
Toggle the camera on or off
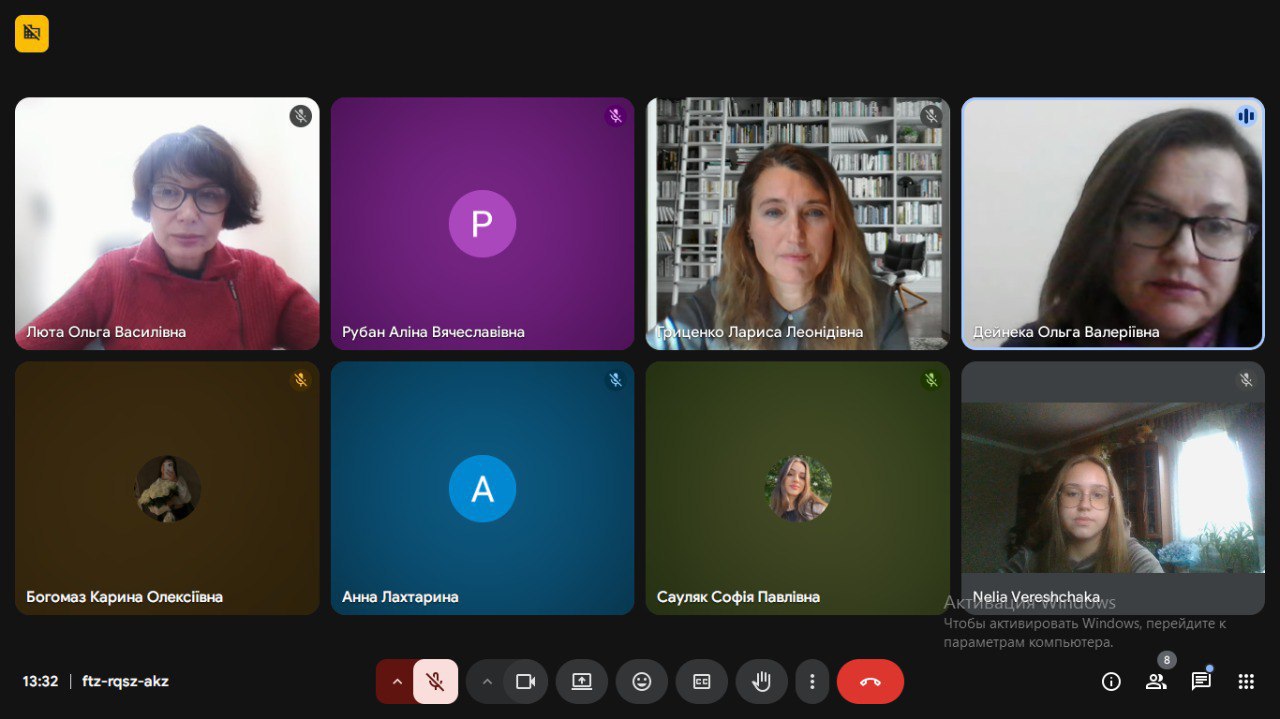click(525, 682)
